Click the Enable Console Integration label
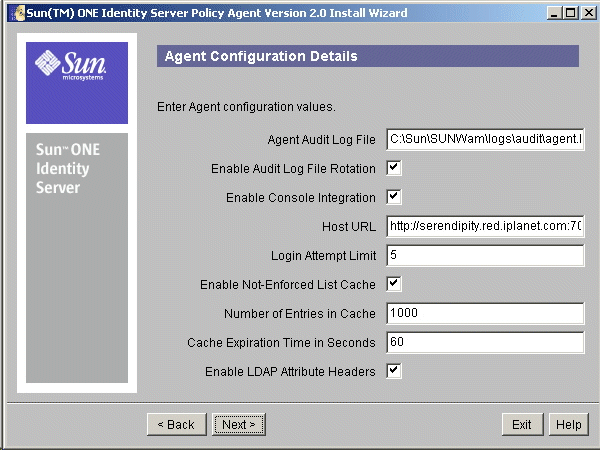This screenshot has width=600, height=450. [x=301, y=198]
